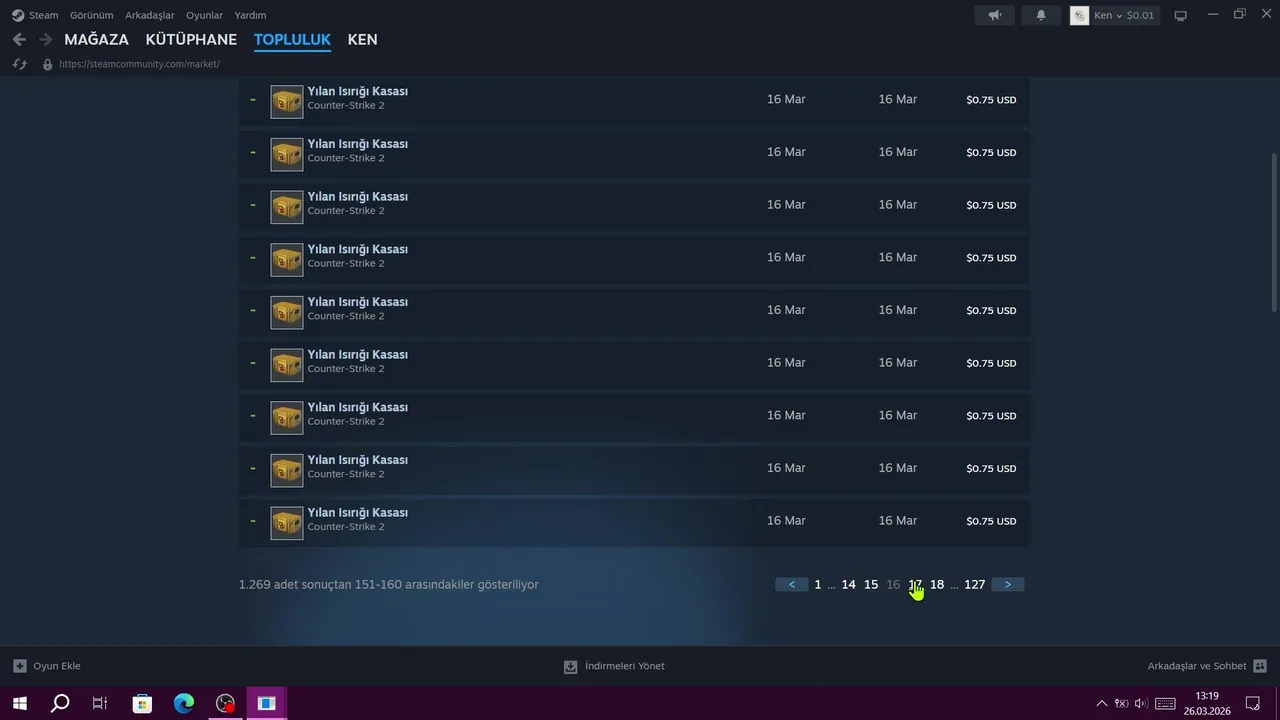Screen dimensions: 1280x720
Task: Click the friends chat icon at bottom right
Action: pos(1260,666)
